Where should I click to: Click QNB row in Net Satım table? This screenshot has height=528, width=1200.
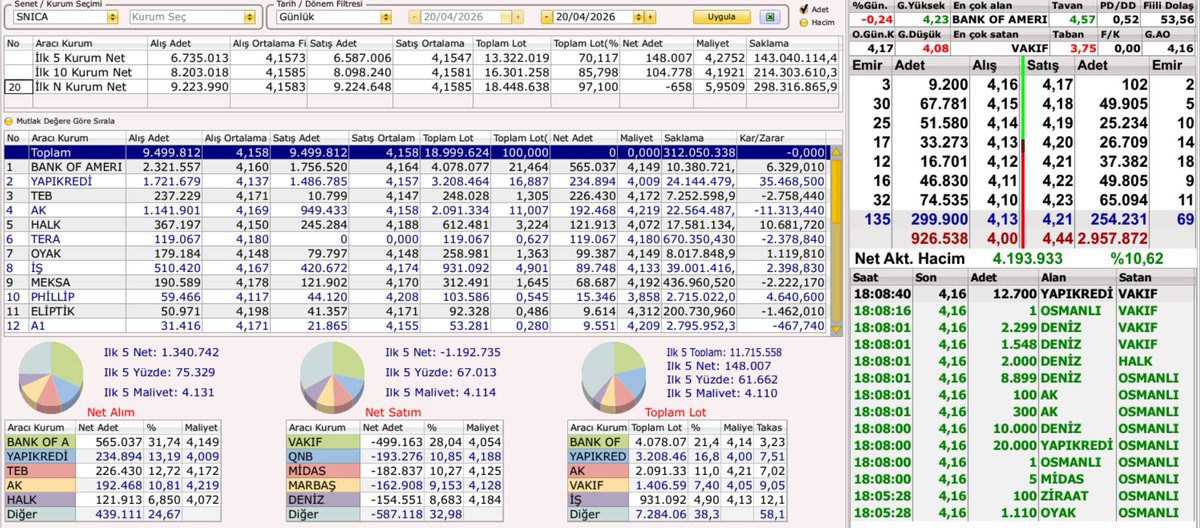click(x=393, y=456)
